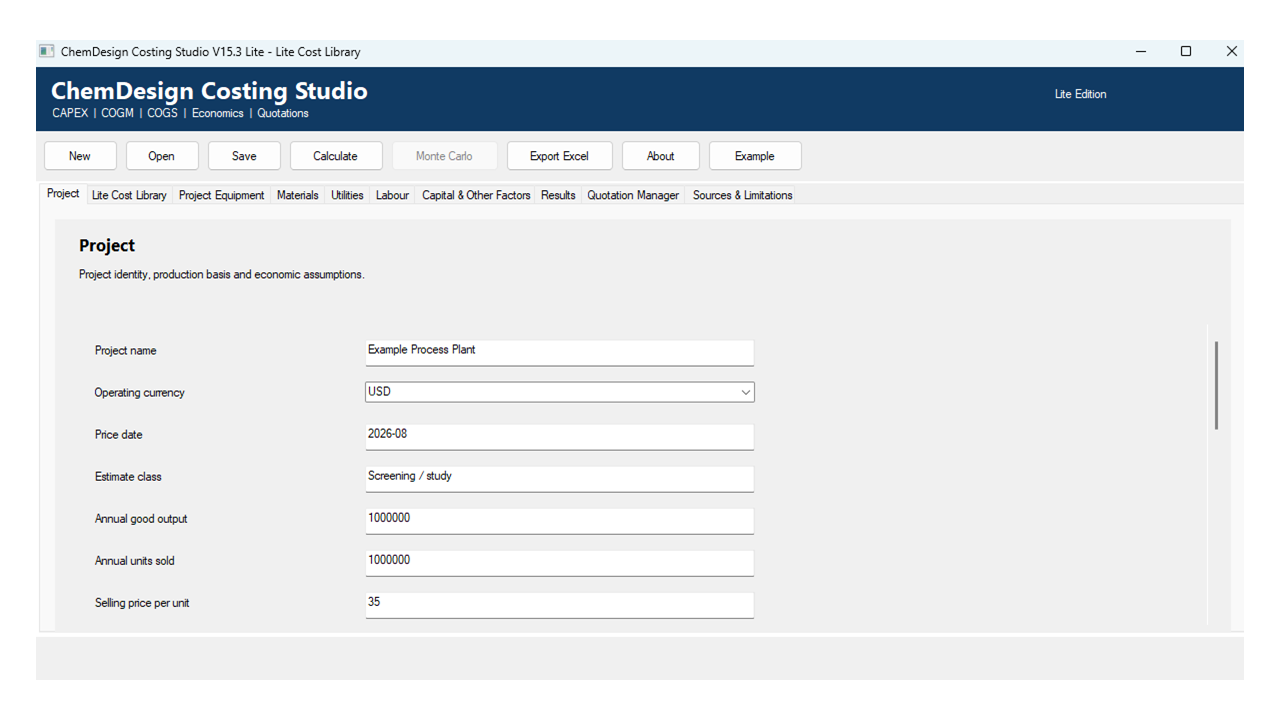The height and width of the screenshot is (720, 1280).
Task: Click the 'Project' section heading
Action: [107, 245]
